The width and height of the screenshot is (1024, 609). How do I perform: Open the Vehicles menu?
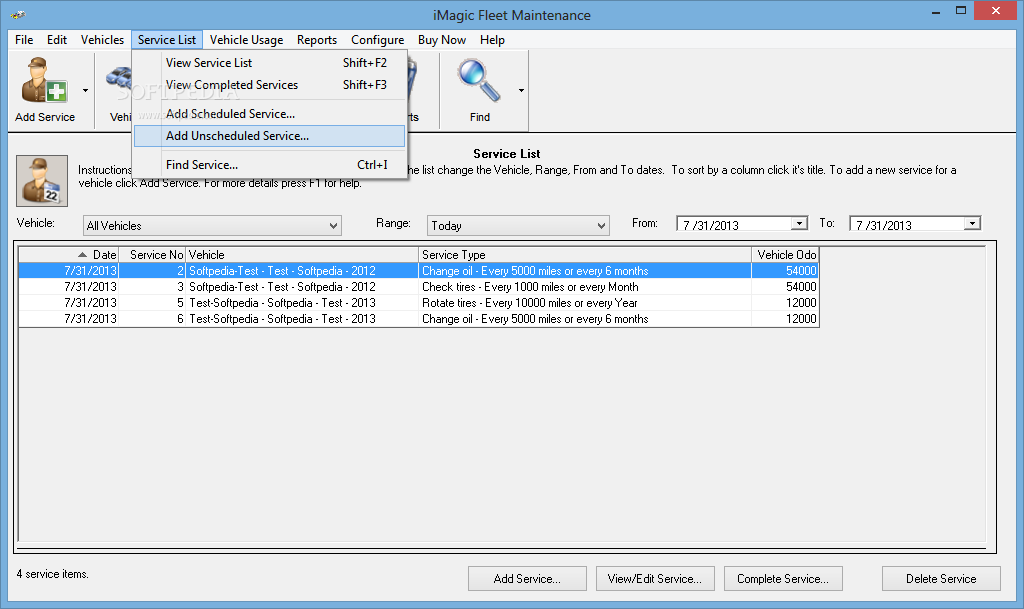click(x=102, y=40)
